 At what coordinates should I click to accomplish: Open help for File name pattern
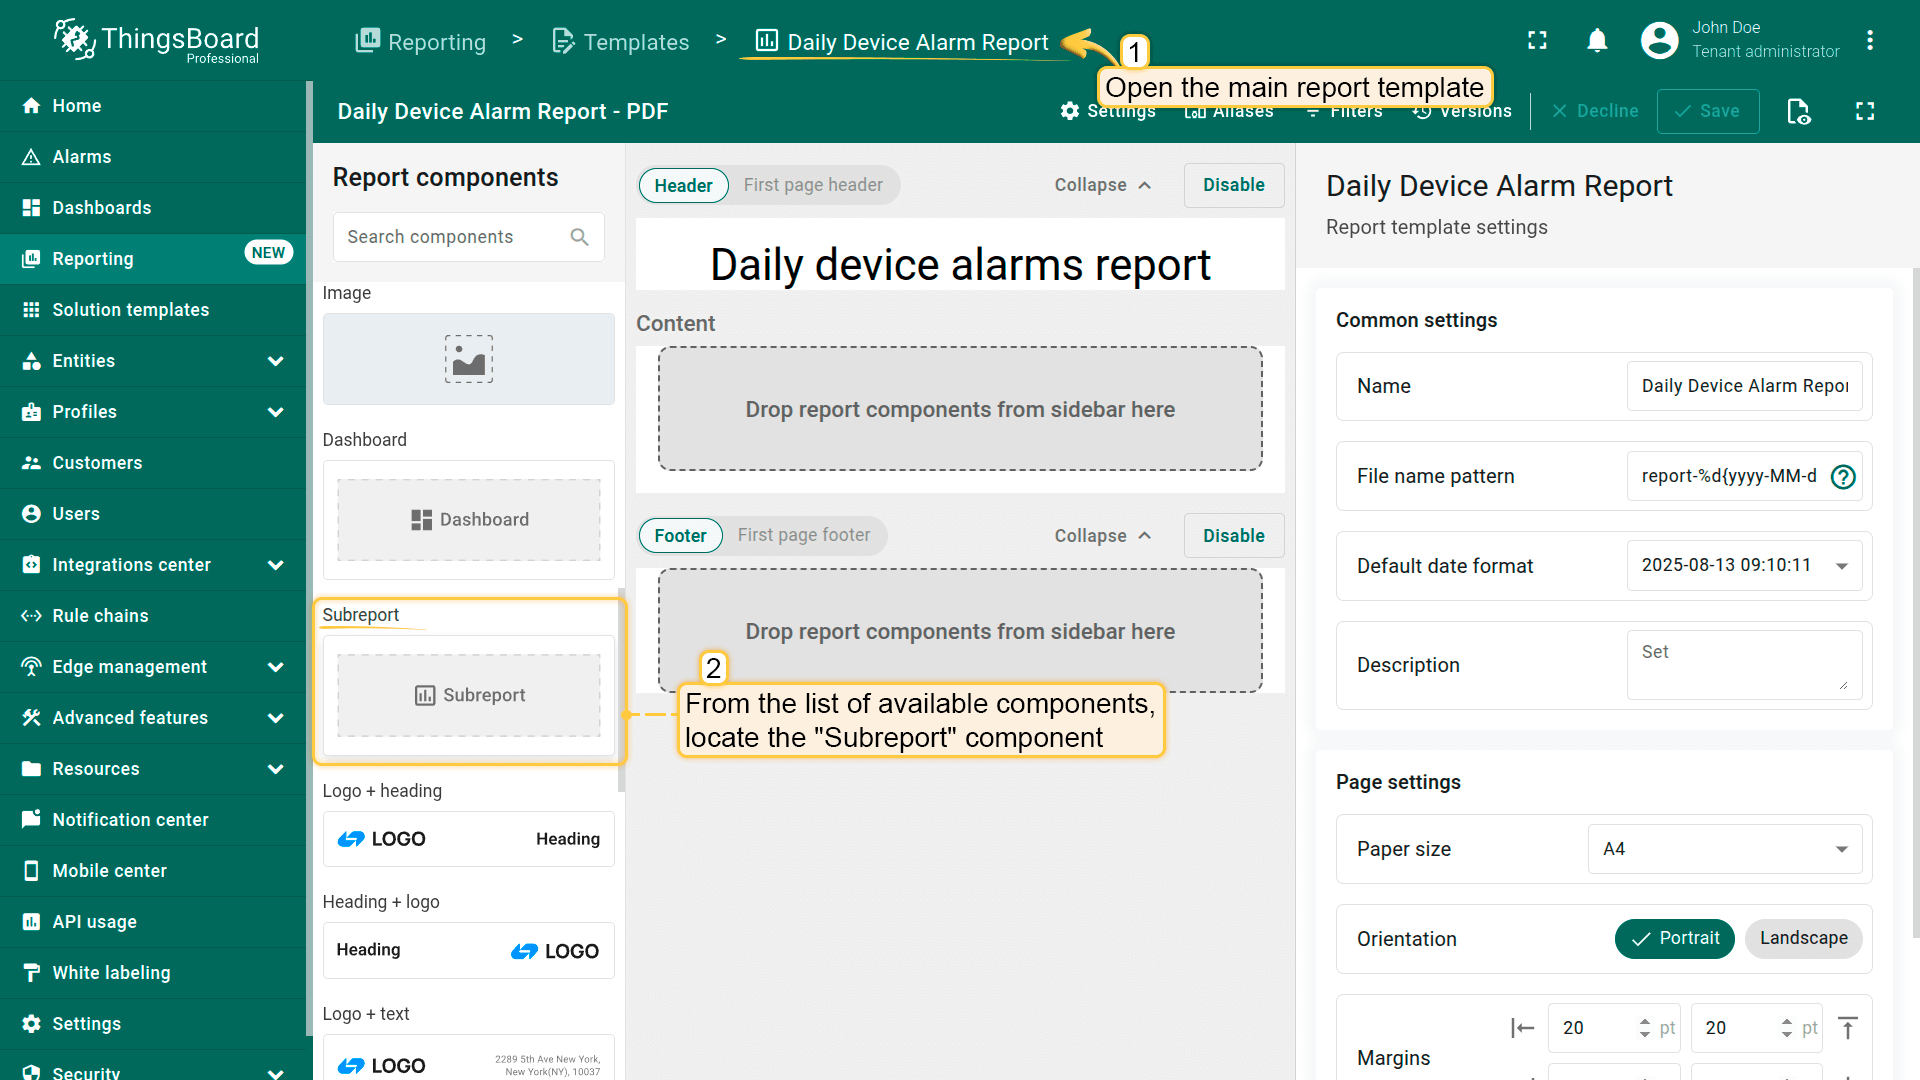pyautogui.click(x=1843, y=477)
